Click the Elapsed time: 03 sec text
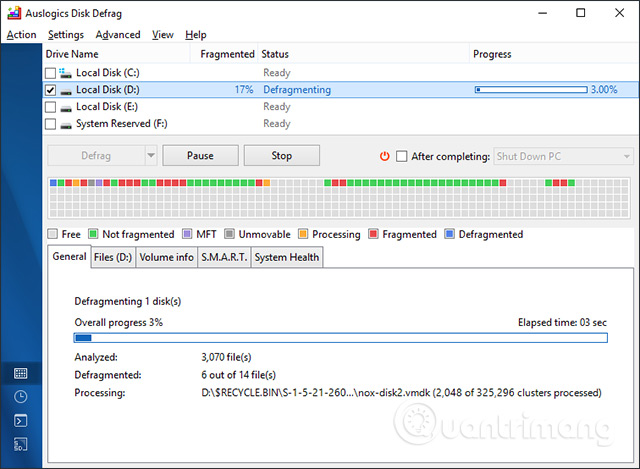 click(562, 322)
